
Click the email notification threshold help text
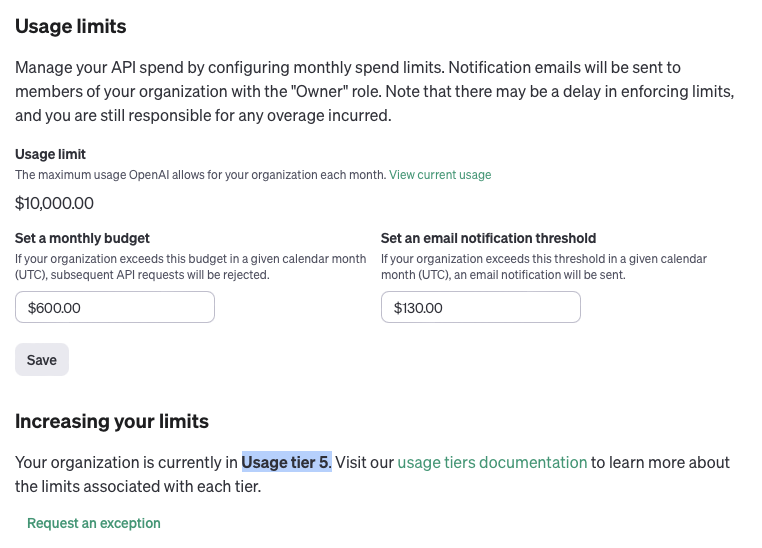coord(543,266)
